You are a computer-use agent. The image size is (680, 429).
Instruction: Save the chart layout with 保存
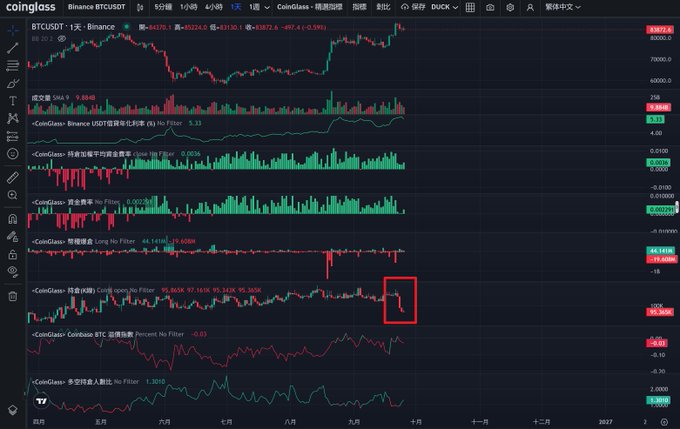(x=413, y=7)
